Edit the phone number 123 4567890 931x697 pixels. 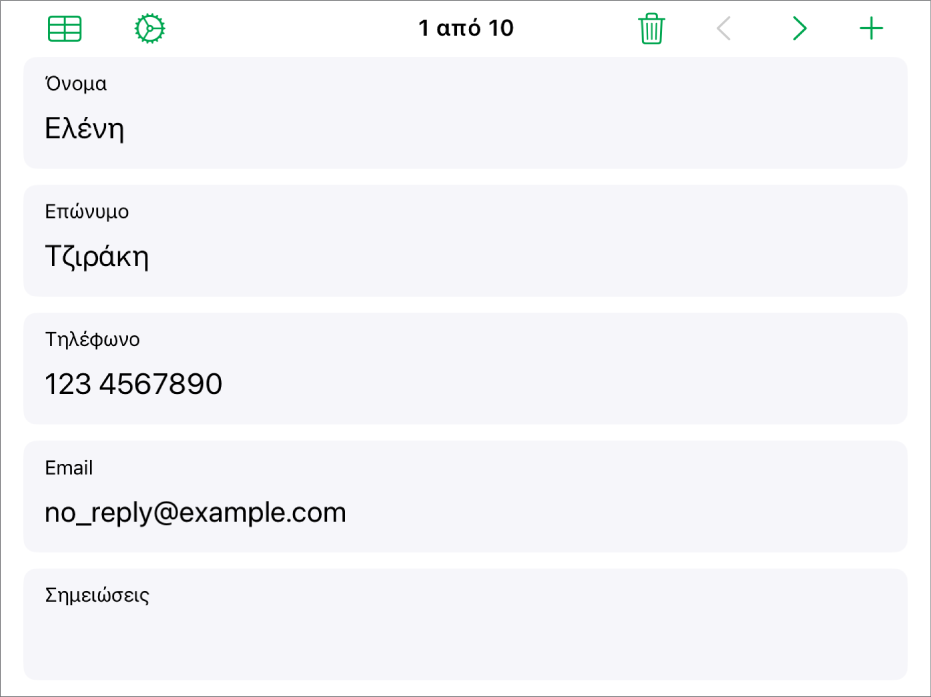click(x=134, y=384)
